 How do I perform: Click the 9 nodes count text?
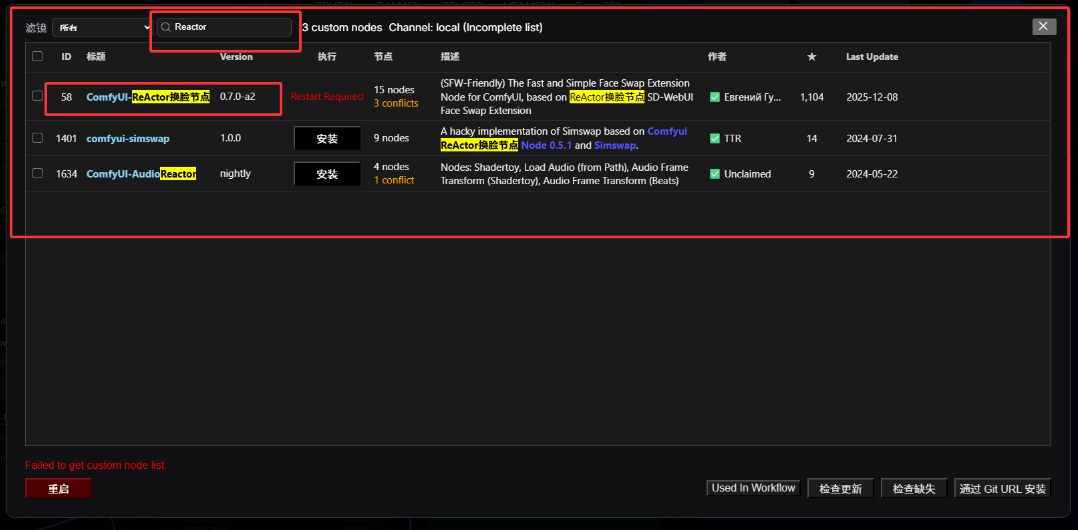coord(391,138)
